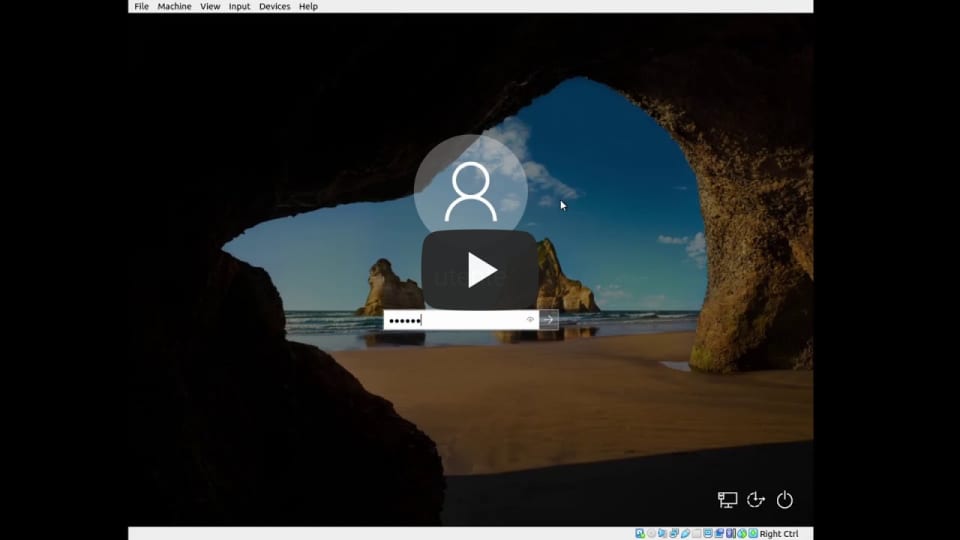This screenshot has width=960, height=540.
Task: Open the View menu
Action: [210, 6]
